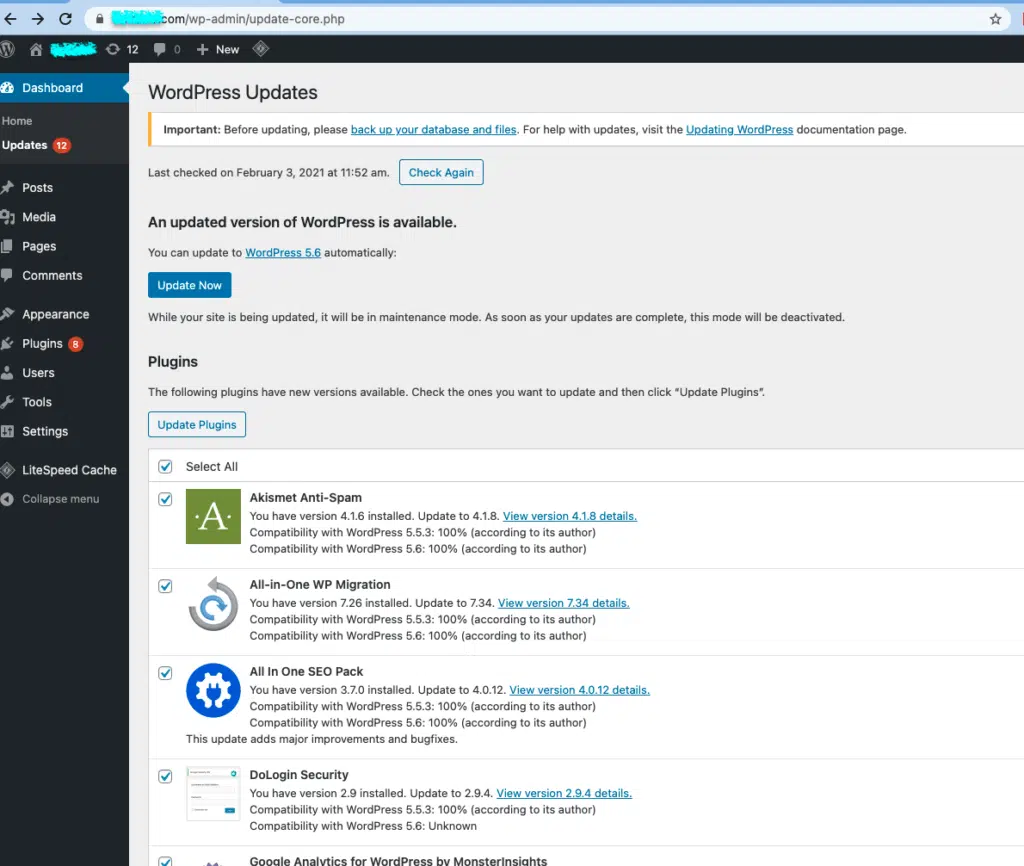Go to Home under Dashboard
This screenshot has height=866, width=1024.
17,121
